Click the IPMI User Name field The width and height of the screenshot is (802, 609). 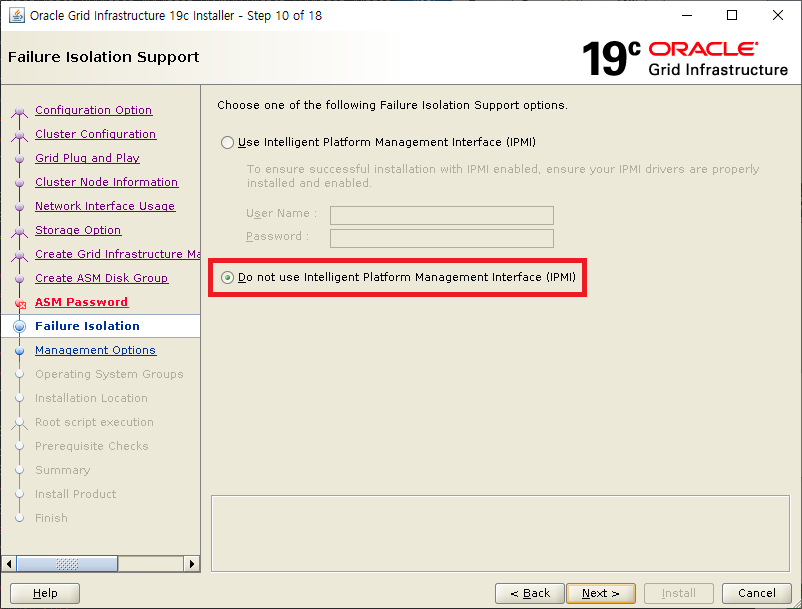[x=441, y=215]
